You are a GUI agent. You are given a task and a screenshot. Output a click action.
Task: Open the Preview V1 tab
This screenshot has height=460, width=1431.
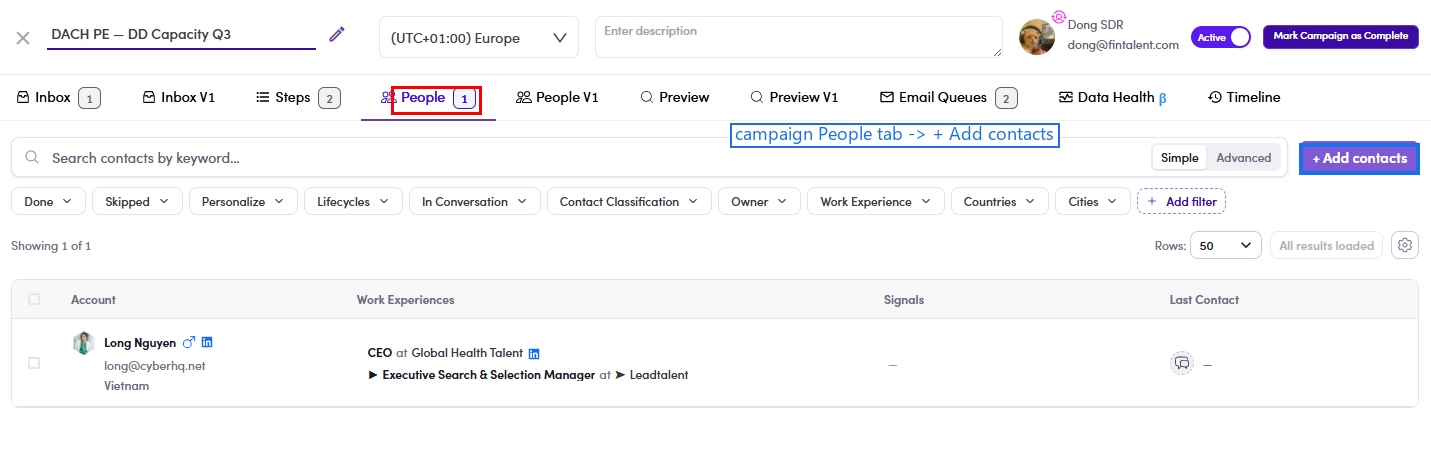794,98
